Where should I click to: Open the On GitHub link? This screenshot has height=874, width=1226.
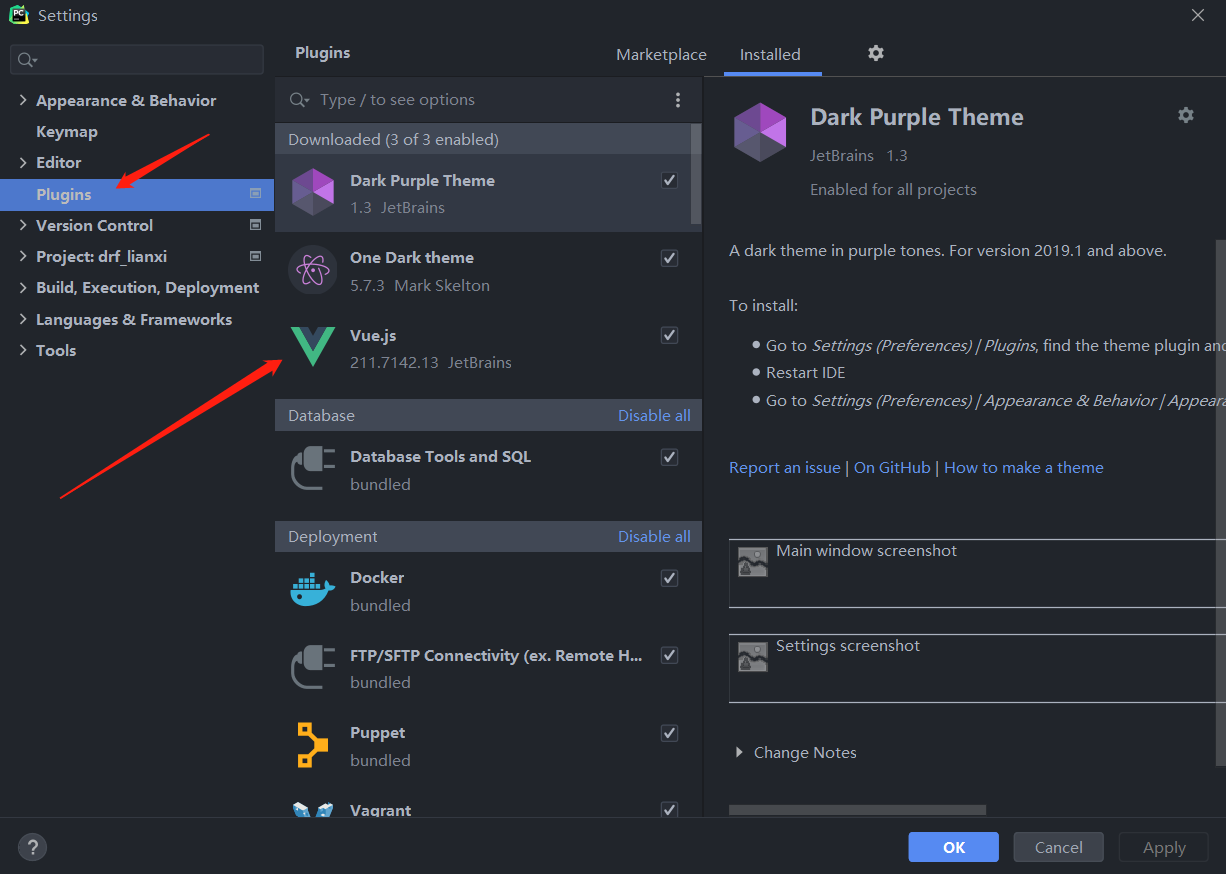click(x=892, y=467)
